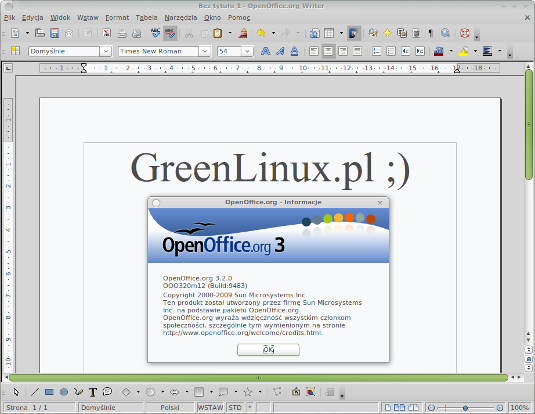Open the background color dropdown arrow
This screenshot has width=535, height=414.
[500, 51]
